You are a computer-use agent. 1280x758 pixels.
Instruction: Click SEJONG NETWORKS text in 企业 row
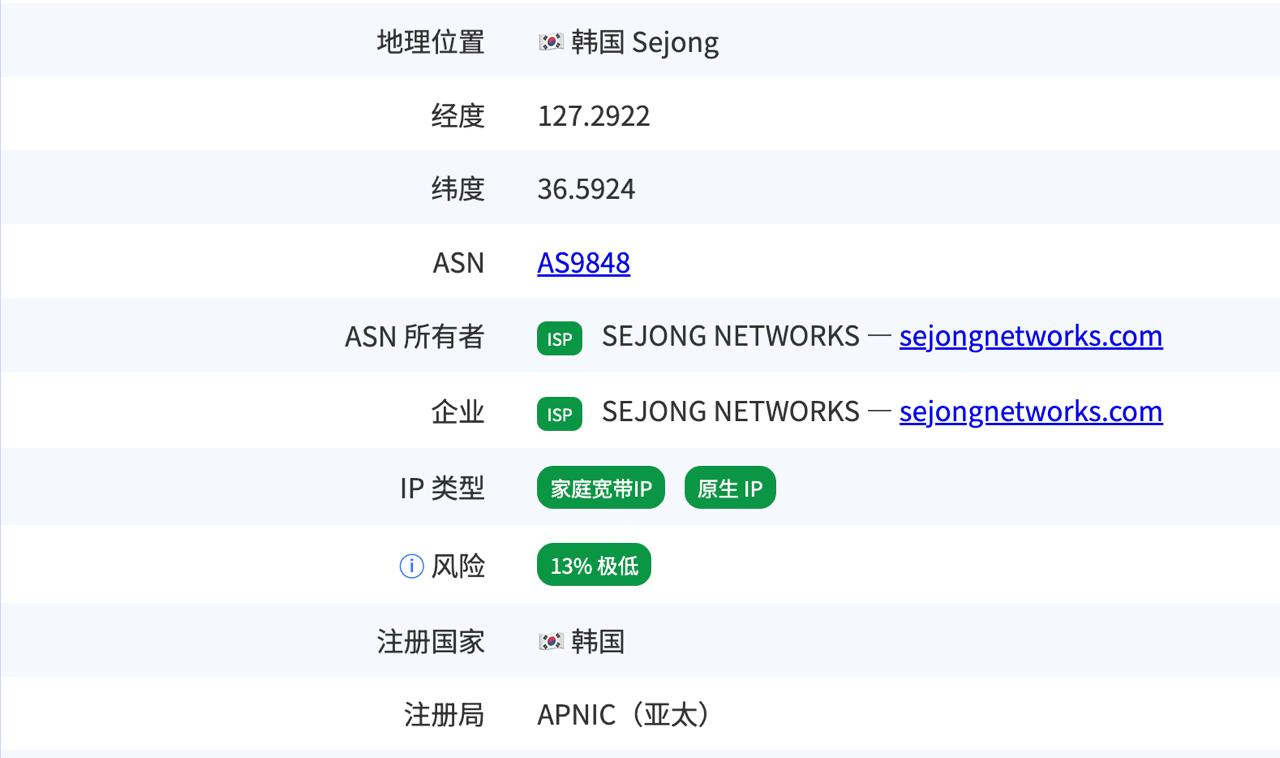coord(731,411)
